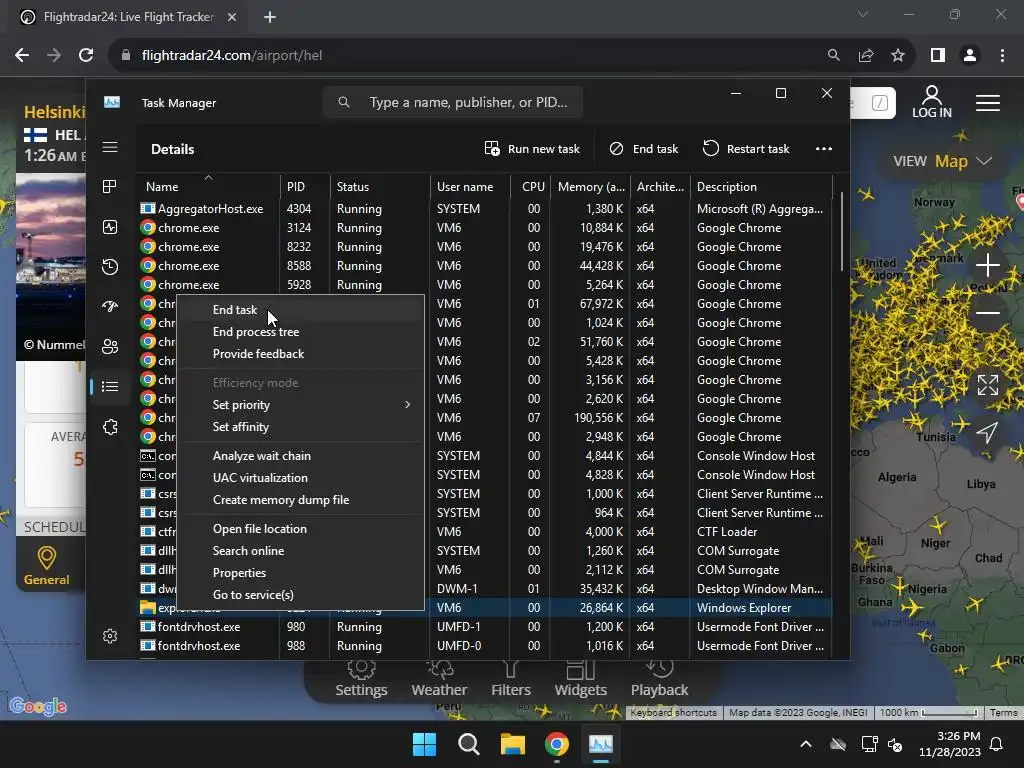Open Task Manager settings gear
This screenshot has width=1024, height=768.
point(110,636)
